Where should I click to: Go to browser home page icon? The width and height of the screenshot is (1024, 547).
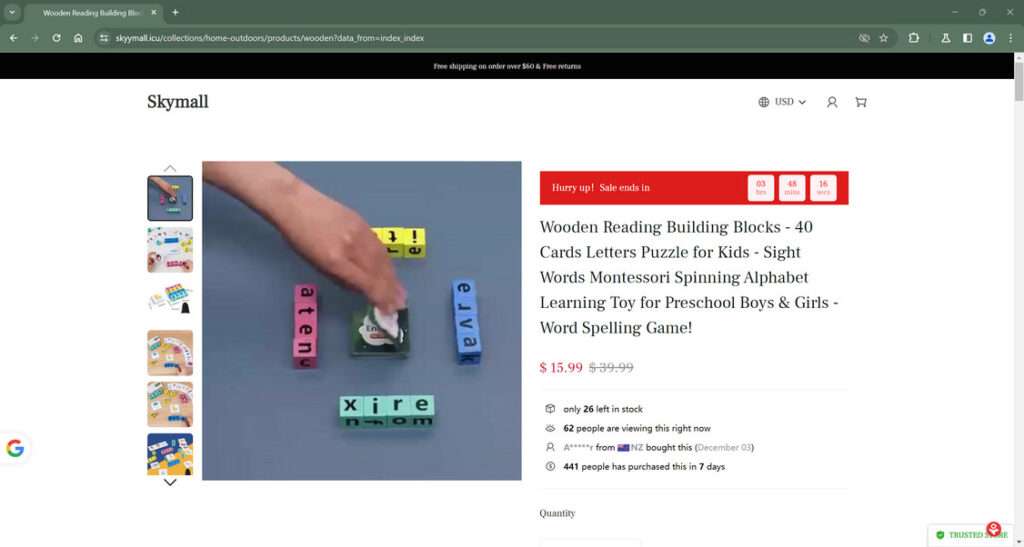(x=78, y=38)
